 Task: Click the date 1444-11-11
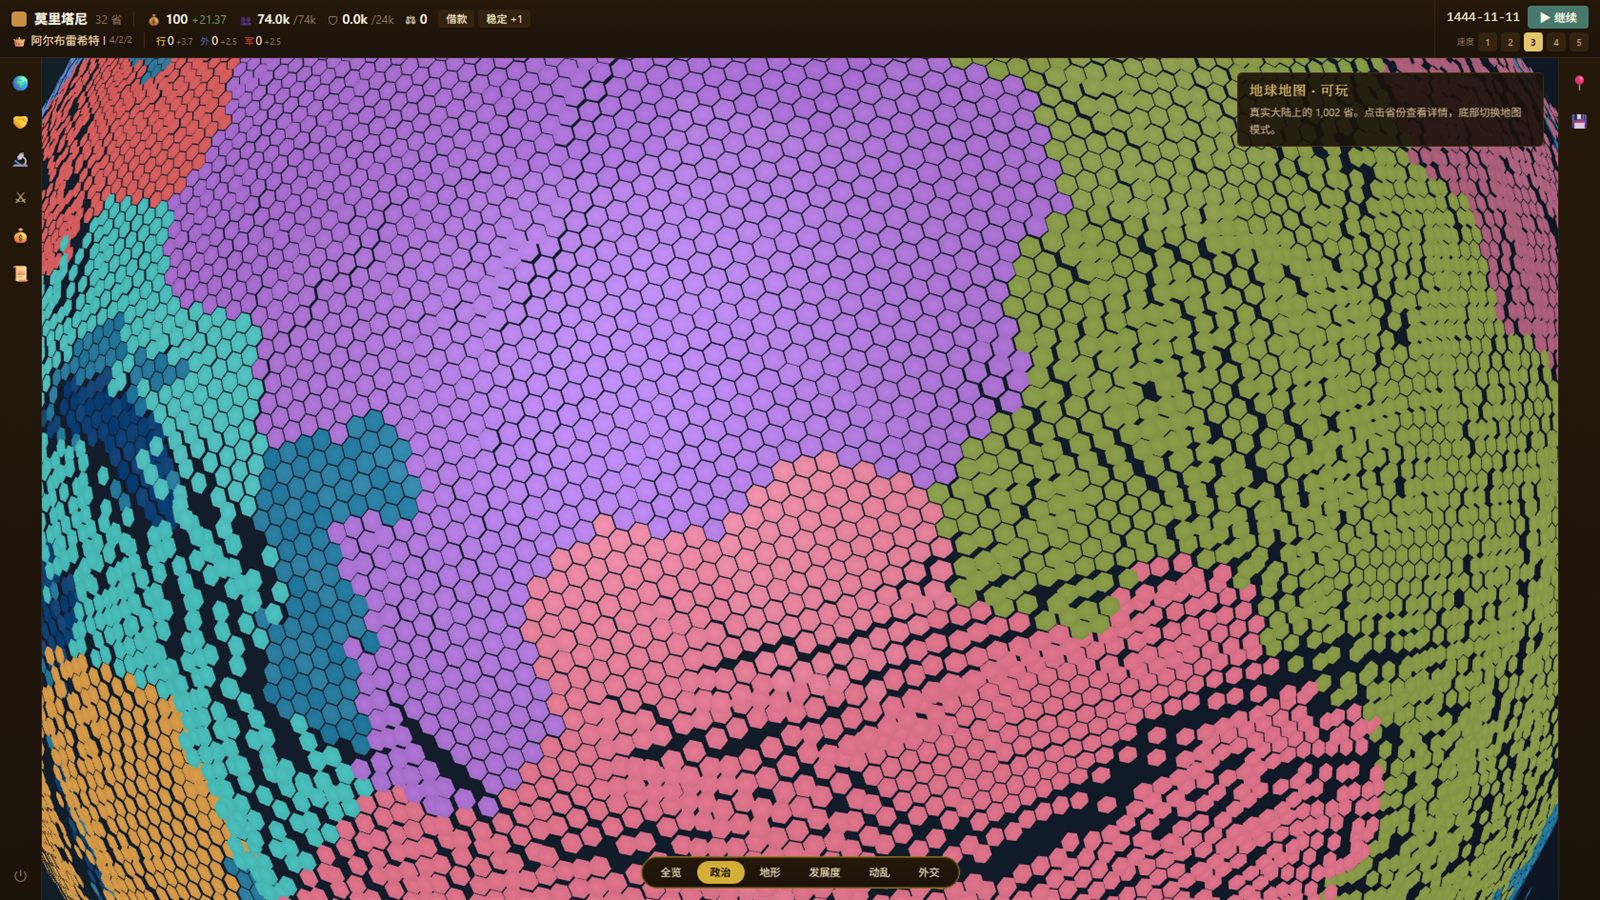[1483, 17]
